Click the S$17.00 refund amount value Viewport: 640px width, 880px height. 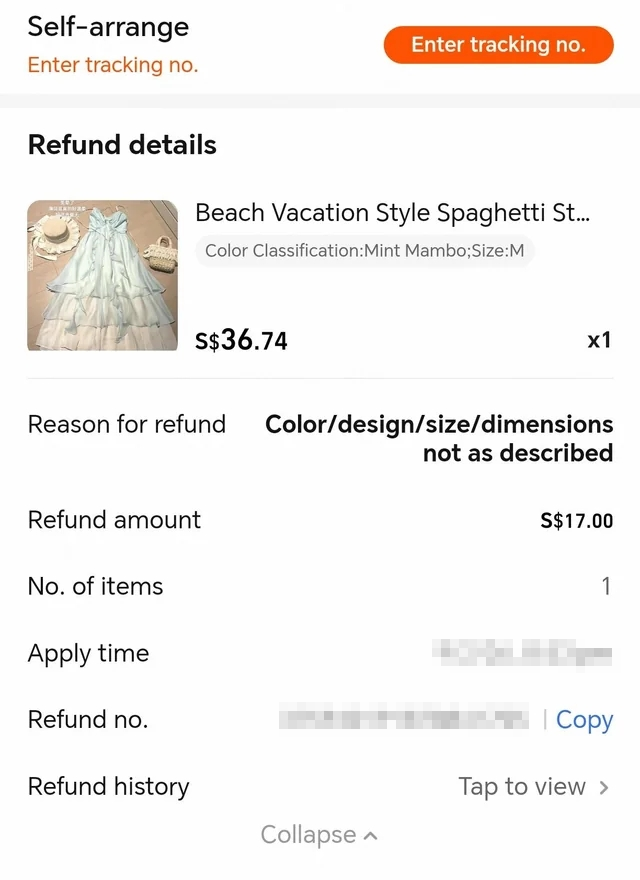click(576, 521)
